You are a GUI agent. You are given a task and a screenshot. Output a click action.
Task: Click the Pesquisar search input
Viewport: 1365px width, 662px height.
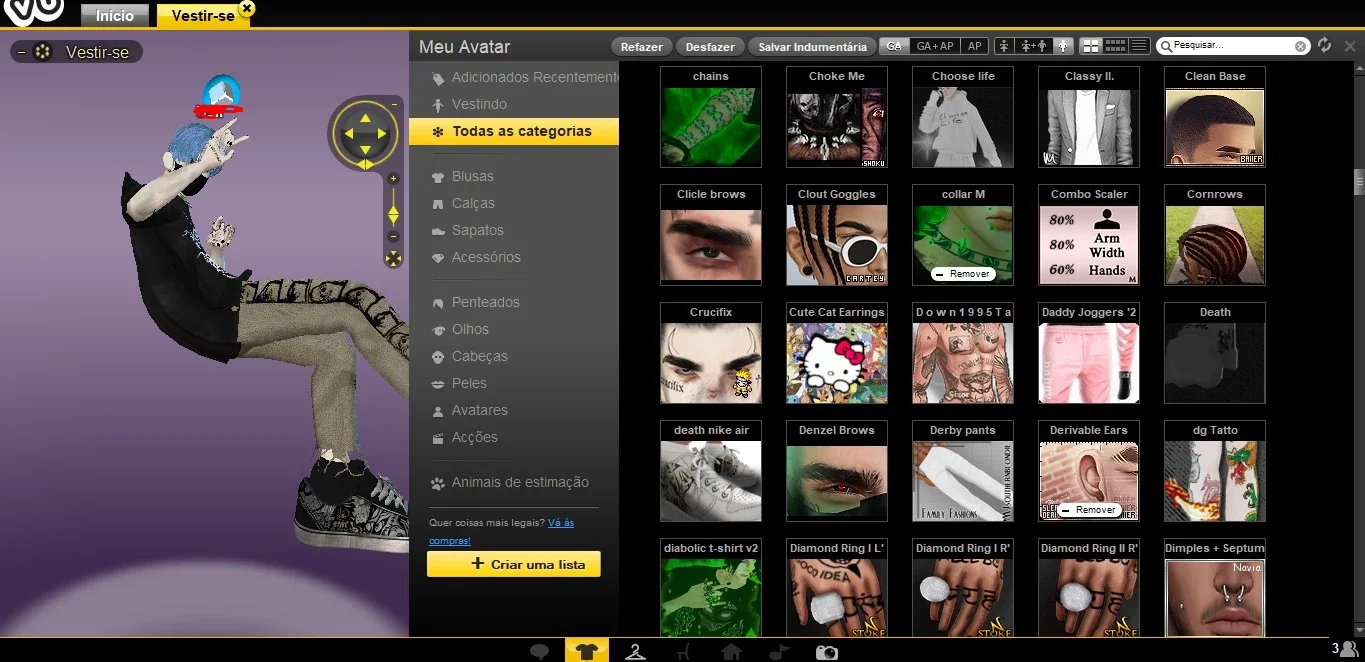tap(1232, 46)
